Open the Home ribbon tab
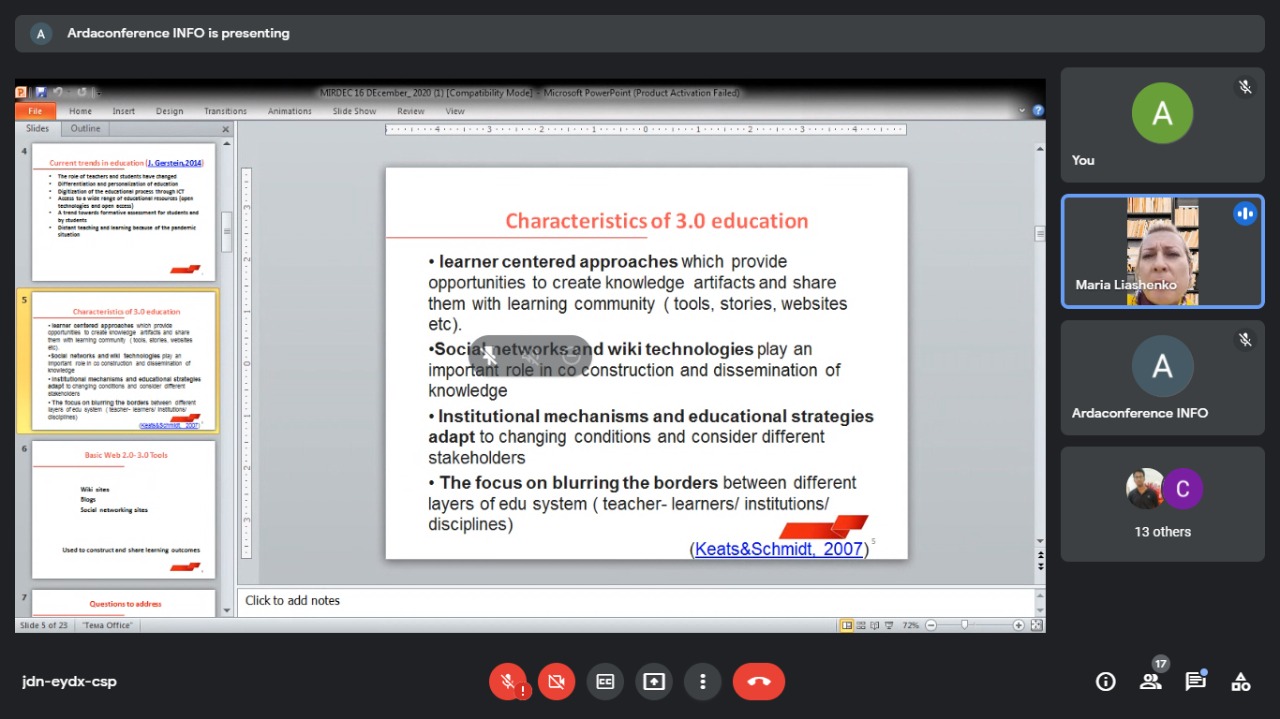This screenshot has height=719, width=1280. [x=80, y=111]
